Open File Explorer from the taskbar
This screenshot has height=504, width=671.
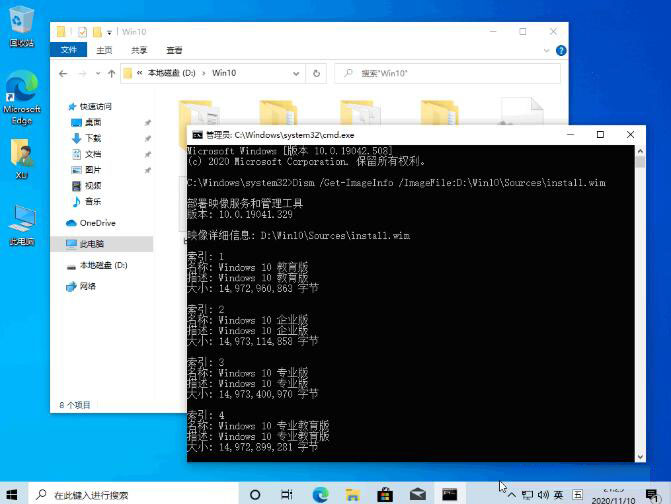pos(353,495)
